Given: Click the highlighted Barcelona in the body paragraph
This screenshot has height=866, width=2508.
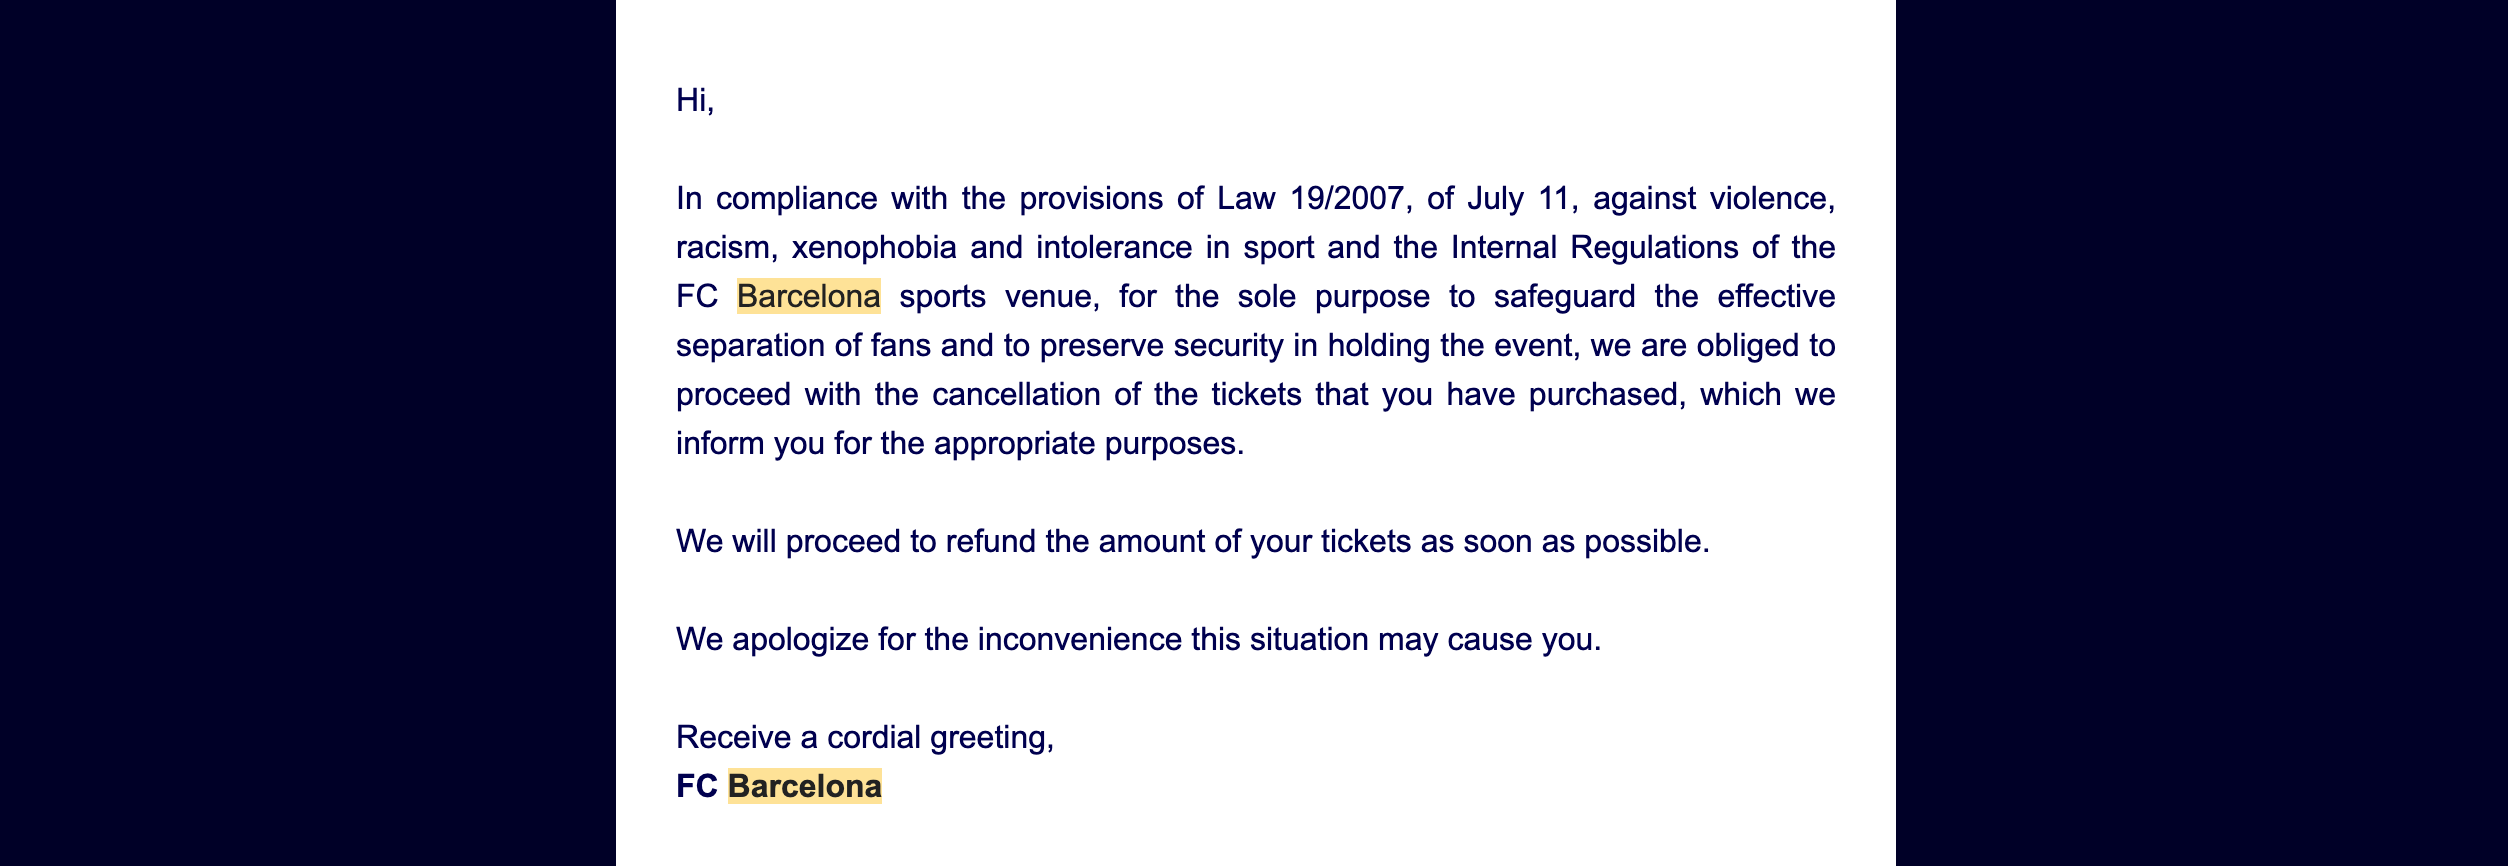Looking at the screenshot, I should click(808, 297).
